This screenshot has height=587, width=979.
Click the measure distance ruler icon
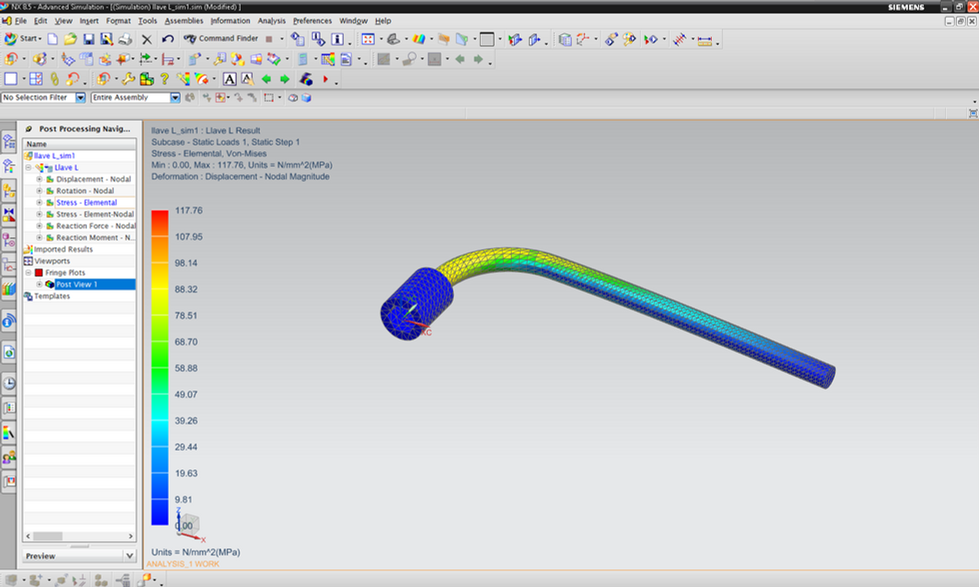tap(705, 41)
